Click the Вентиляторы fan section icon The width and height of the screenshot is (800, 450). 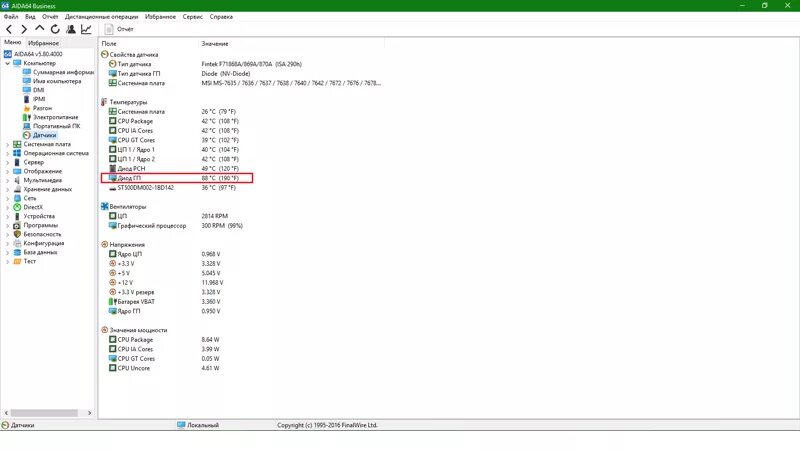pyautogui.click(x=104, y=207)
